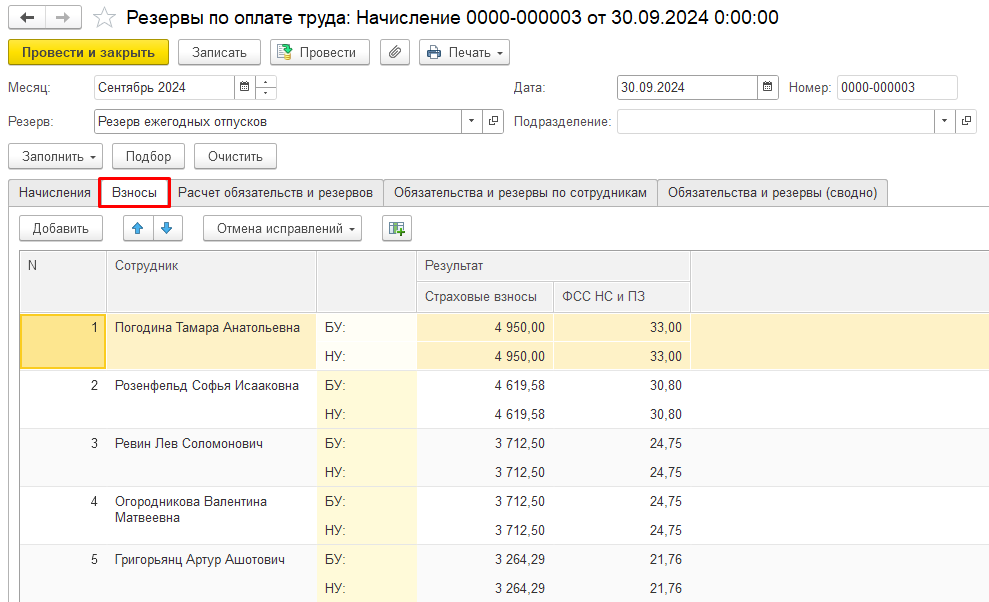Viewport: 989px width, 602px height.
Task: Expand the Резерв dropdown list
Action: coord(472,121)
